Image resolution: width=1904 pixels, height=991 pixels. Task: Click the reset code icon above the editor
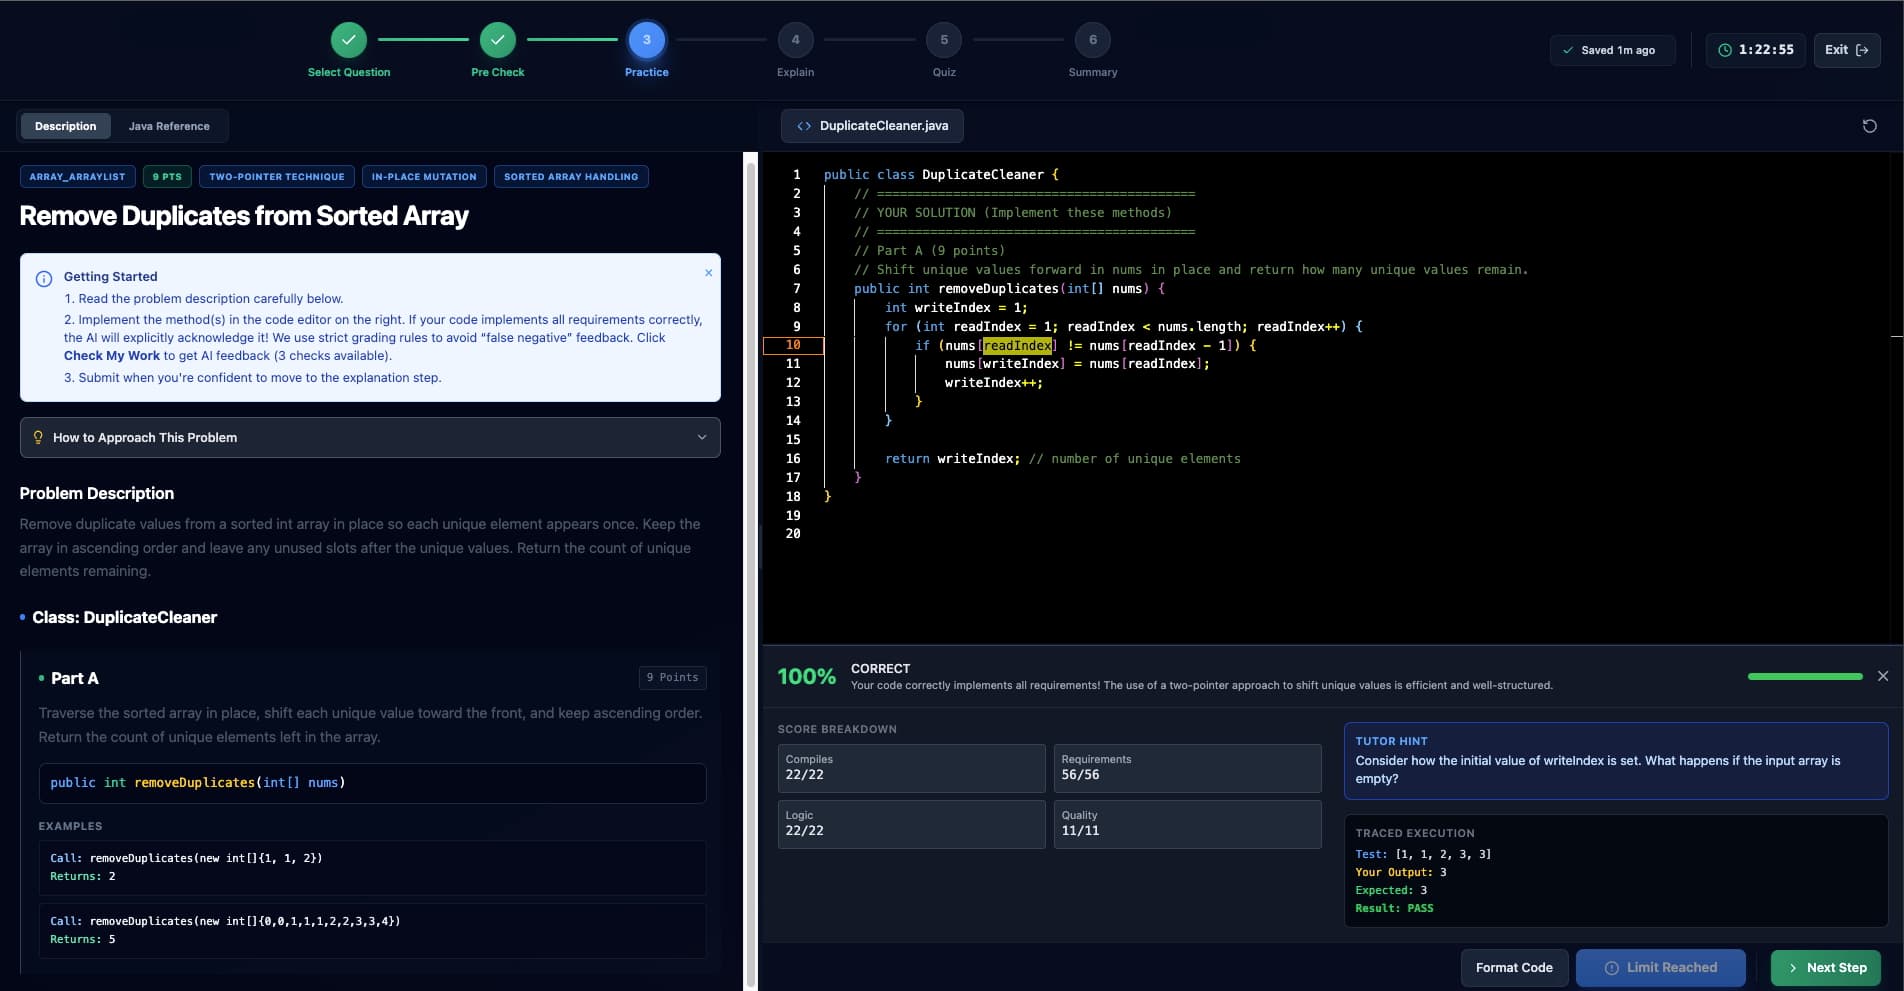(1870, 125)
